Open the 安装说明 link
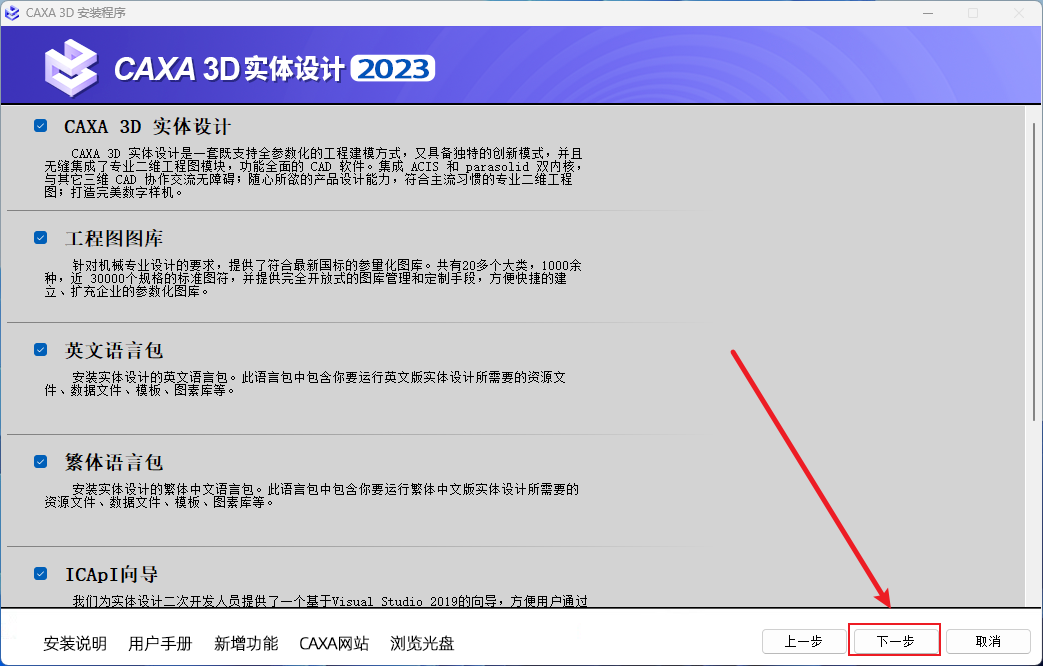Image resolution: width=1043 pixels, height=666 pixels. [75, 643]
